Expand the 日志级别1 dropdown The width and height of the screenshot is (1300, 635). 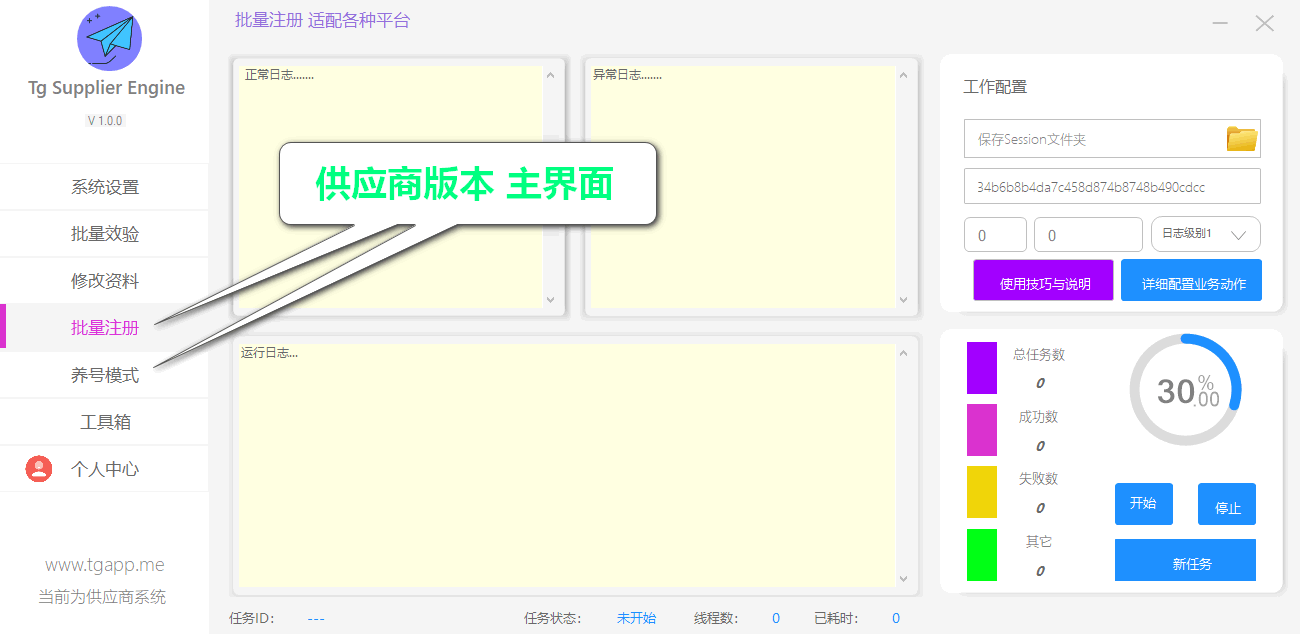pyautogui.click(x=1205, y=234)
